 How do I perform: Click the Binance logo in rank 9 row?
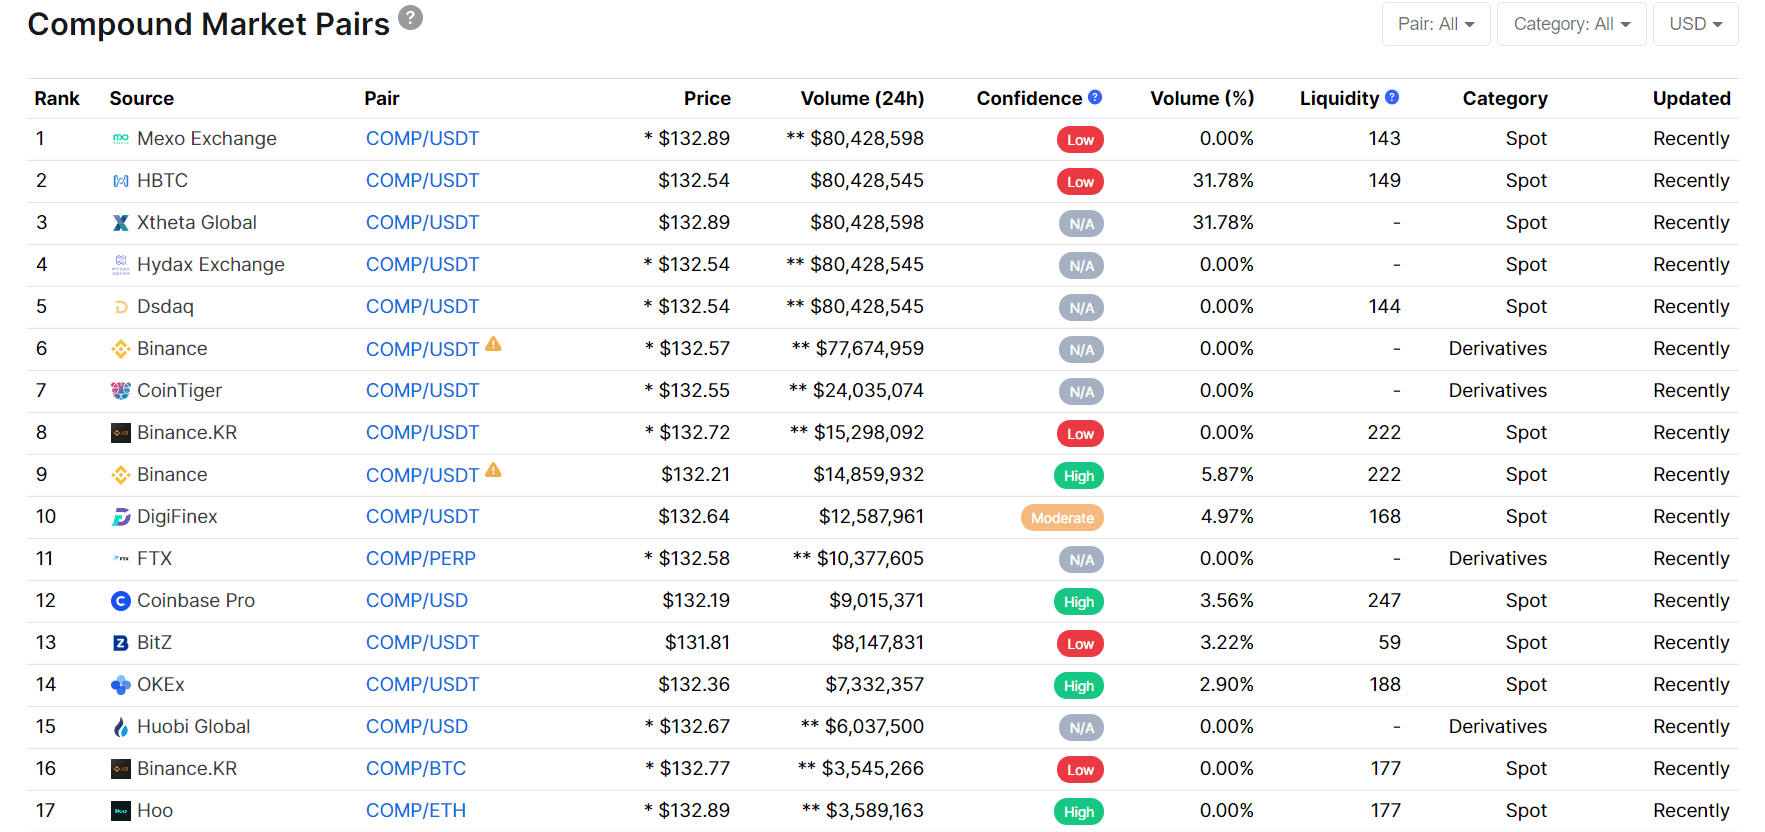(121, 475)
